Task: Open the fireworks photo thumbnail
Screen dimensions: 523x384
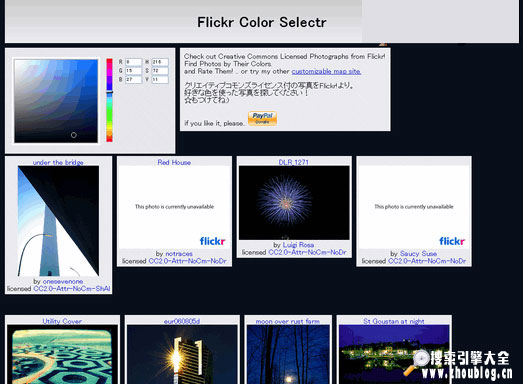Action: coord(294,203)
